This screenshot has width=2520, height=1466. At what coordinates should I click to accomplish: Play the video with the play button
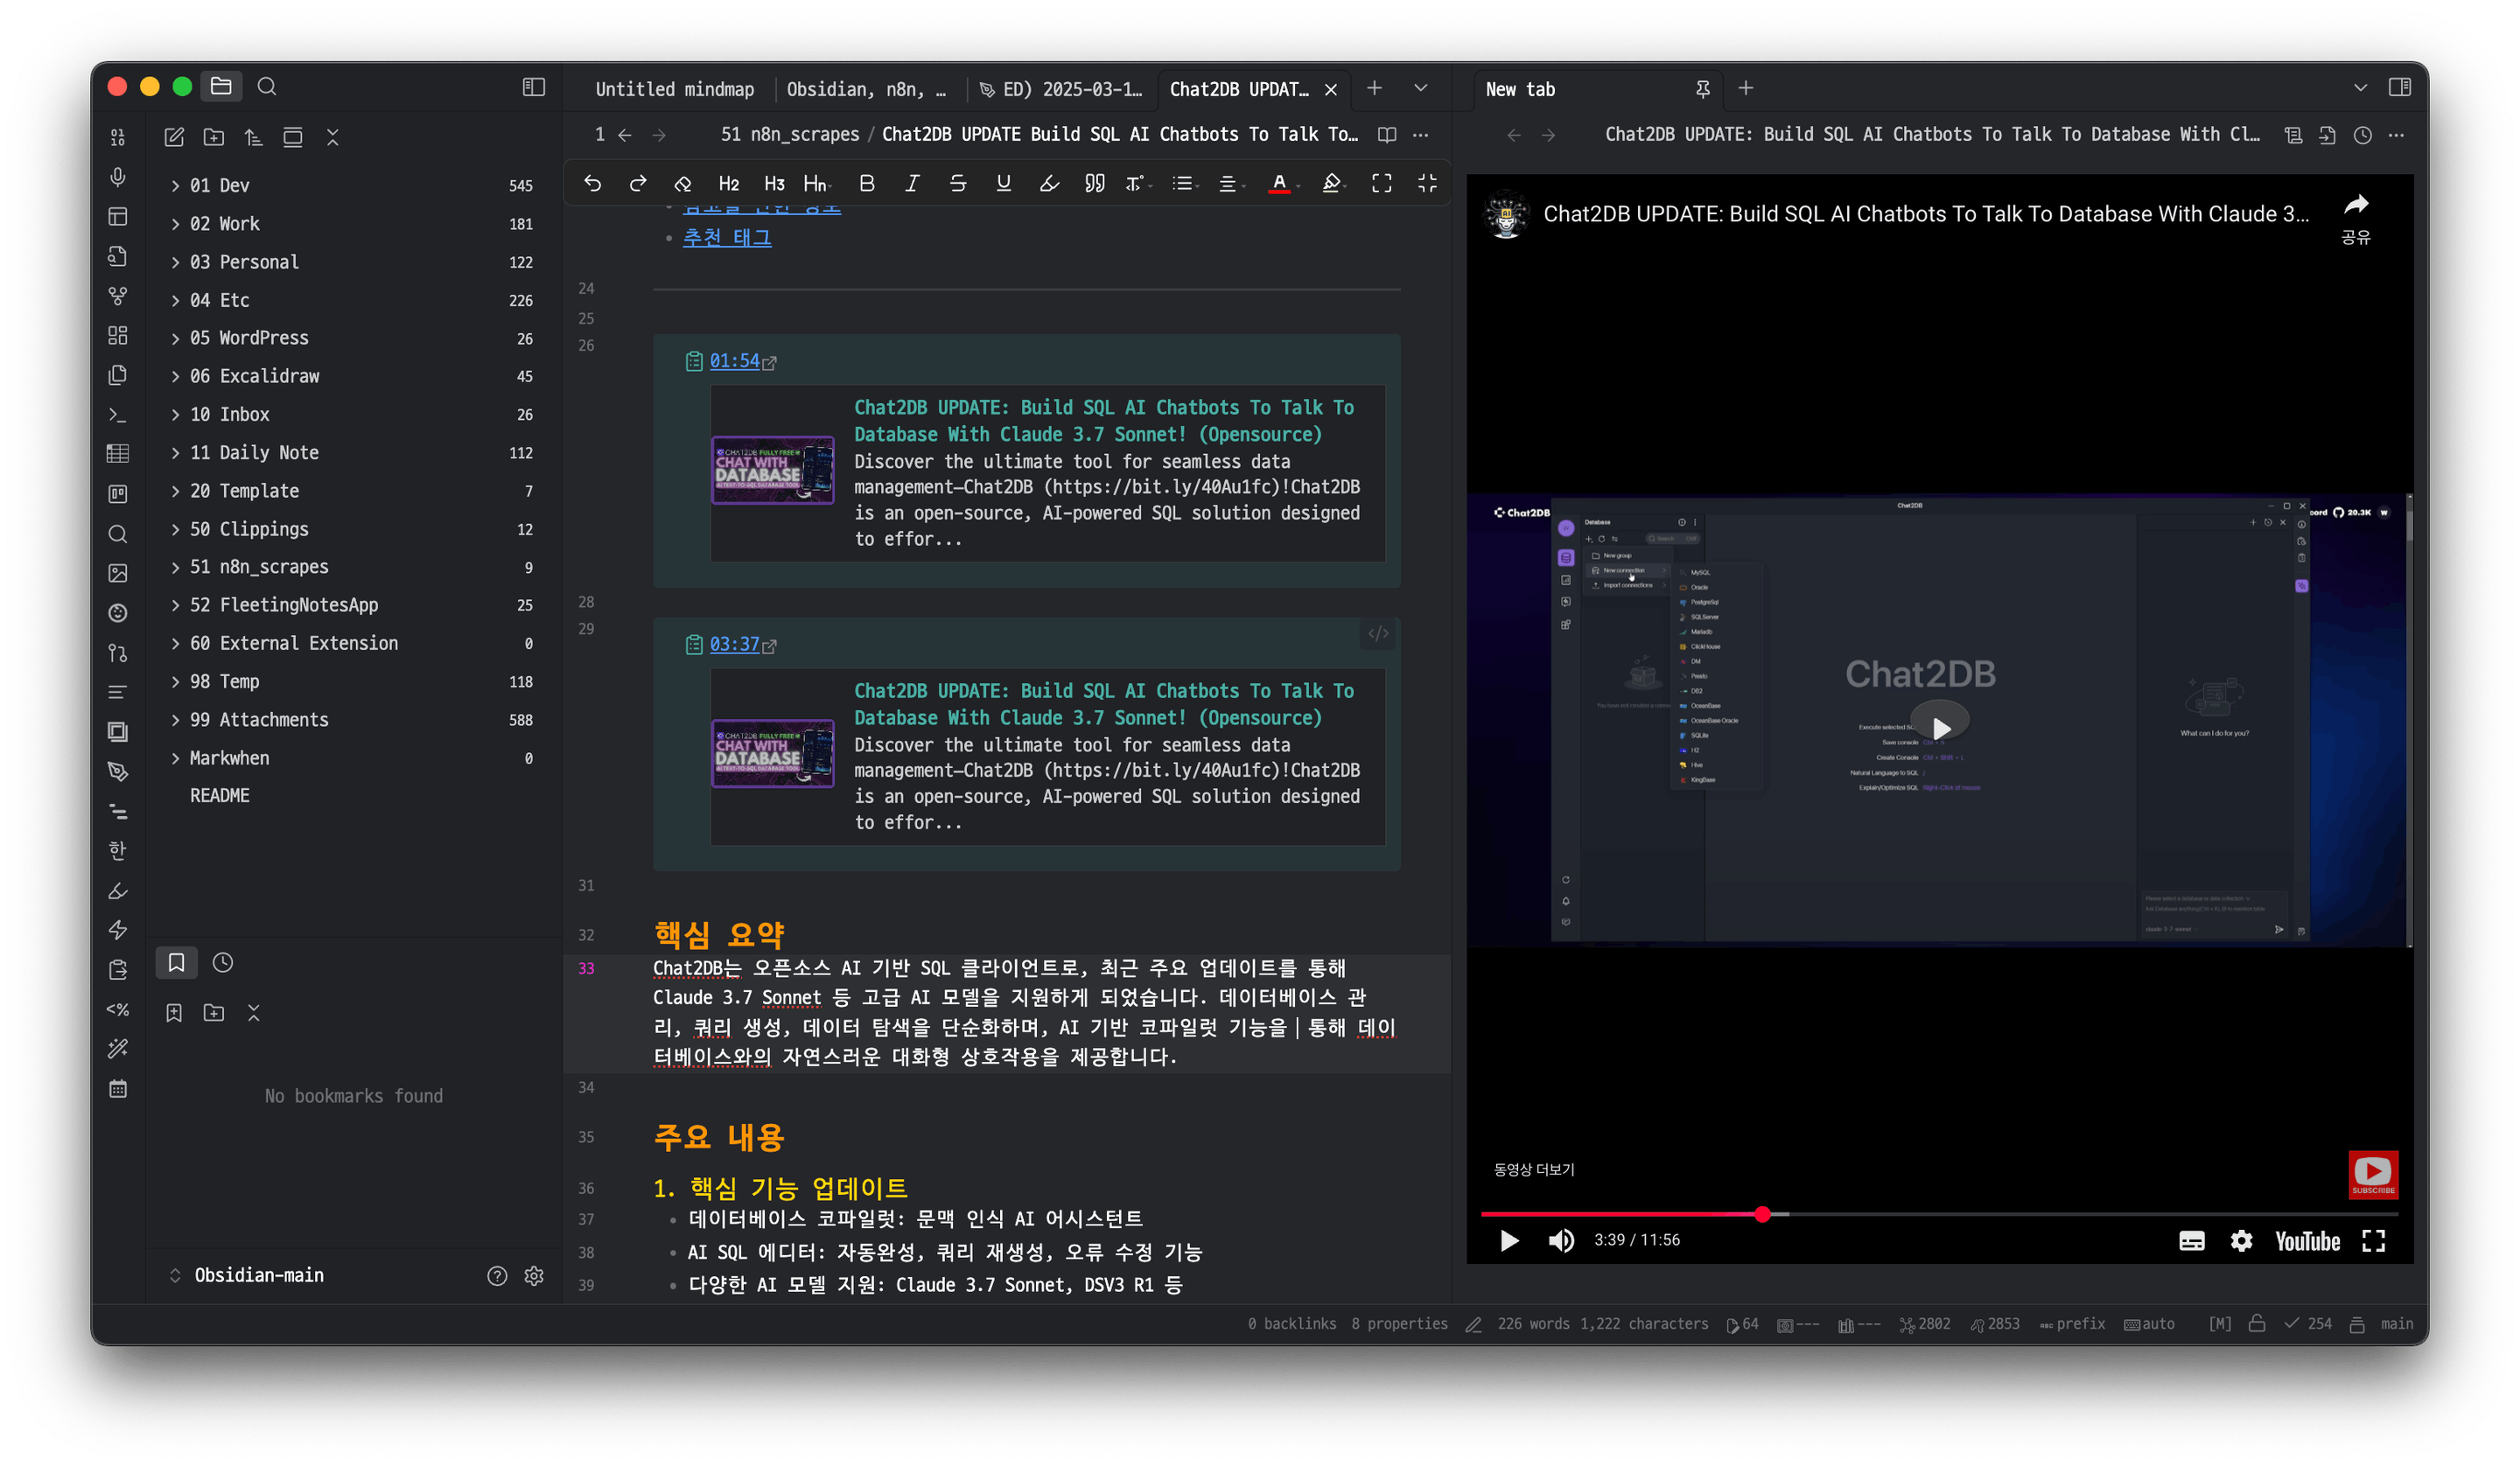click(1509, 1241)
